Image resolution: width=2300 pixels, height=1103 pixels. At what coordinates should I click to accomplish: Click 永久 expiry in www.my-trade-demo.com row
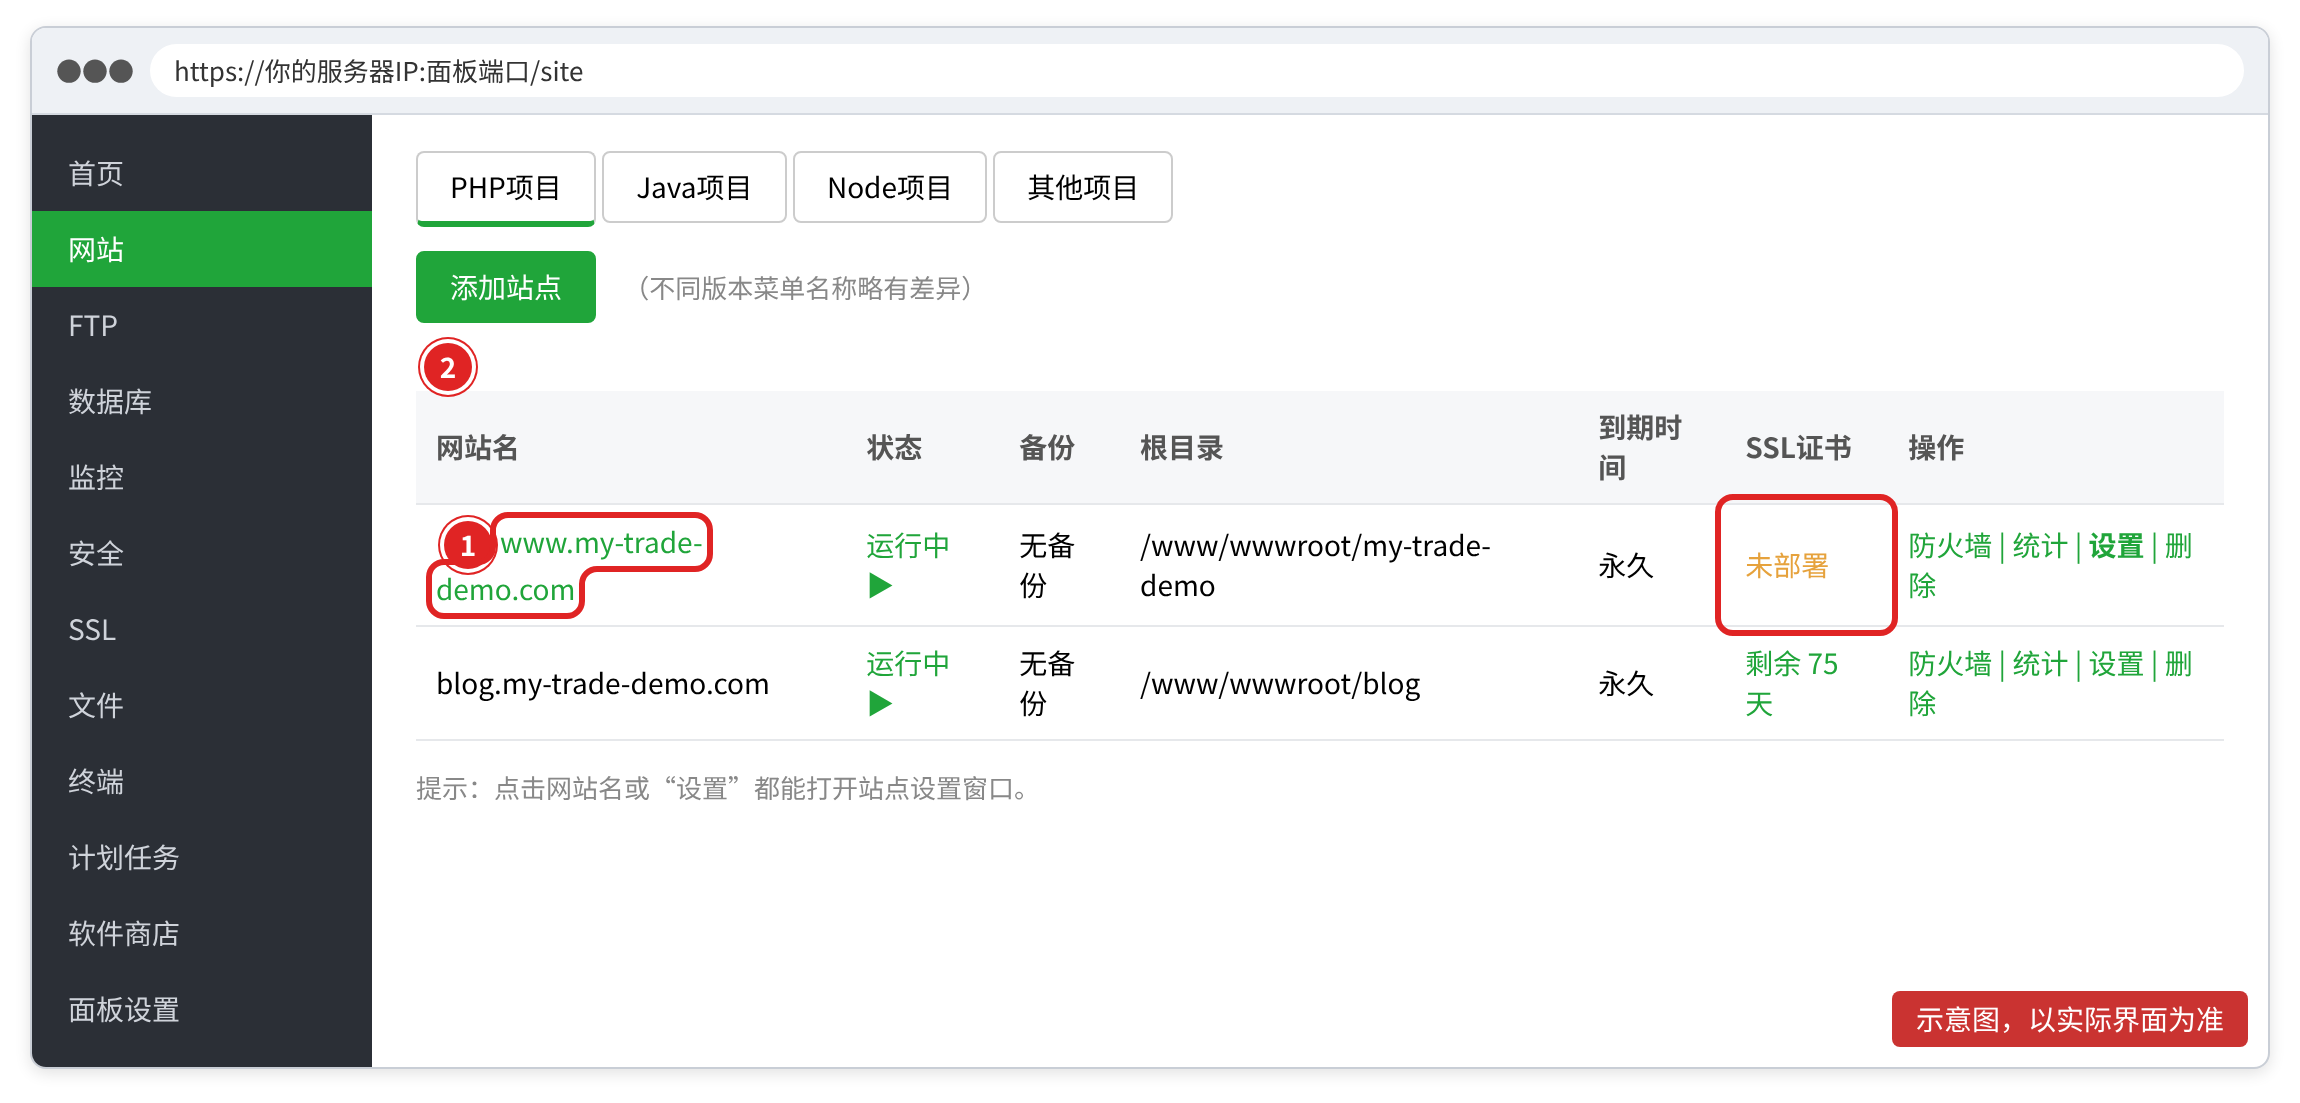[1625, 566]
